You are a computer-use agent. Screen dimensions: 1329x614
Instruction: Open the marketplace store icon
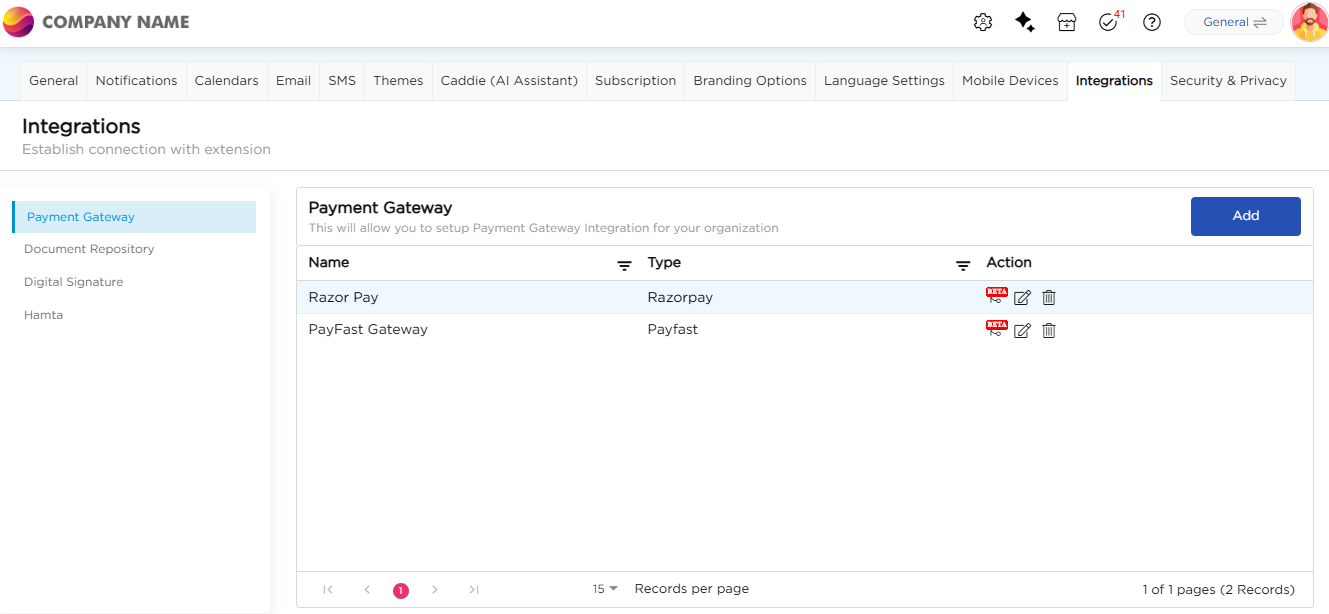coord(1066,22)
